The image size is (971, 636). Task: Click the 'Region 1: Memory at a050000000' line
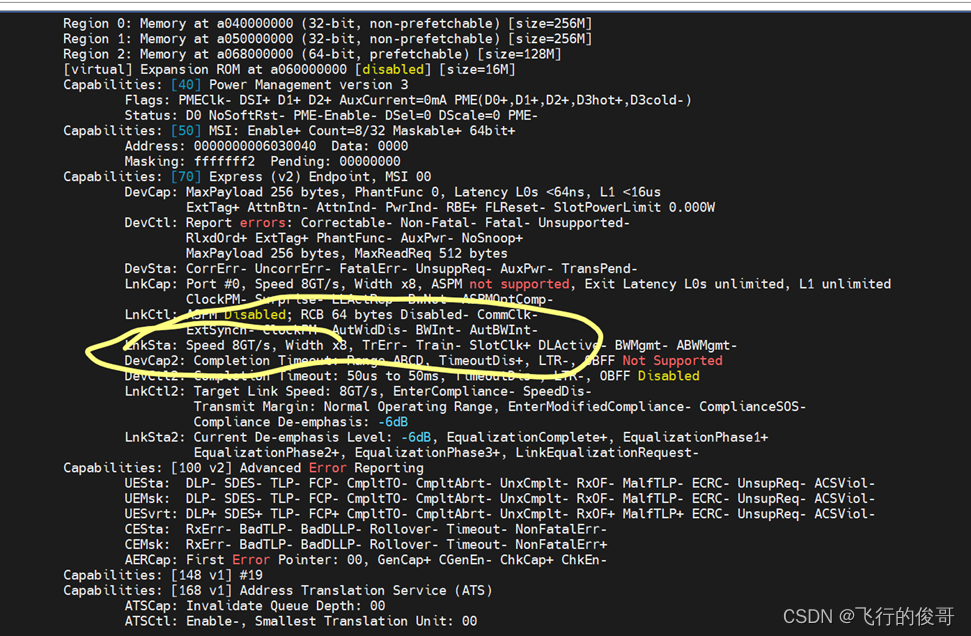[x=328, y=39]
